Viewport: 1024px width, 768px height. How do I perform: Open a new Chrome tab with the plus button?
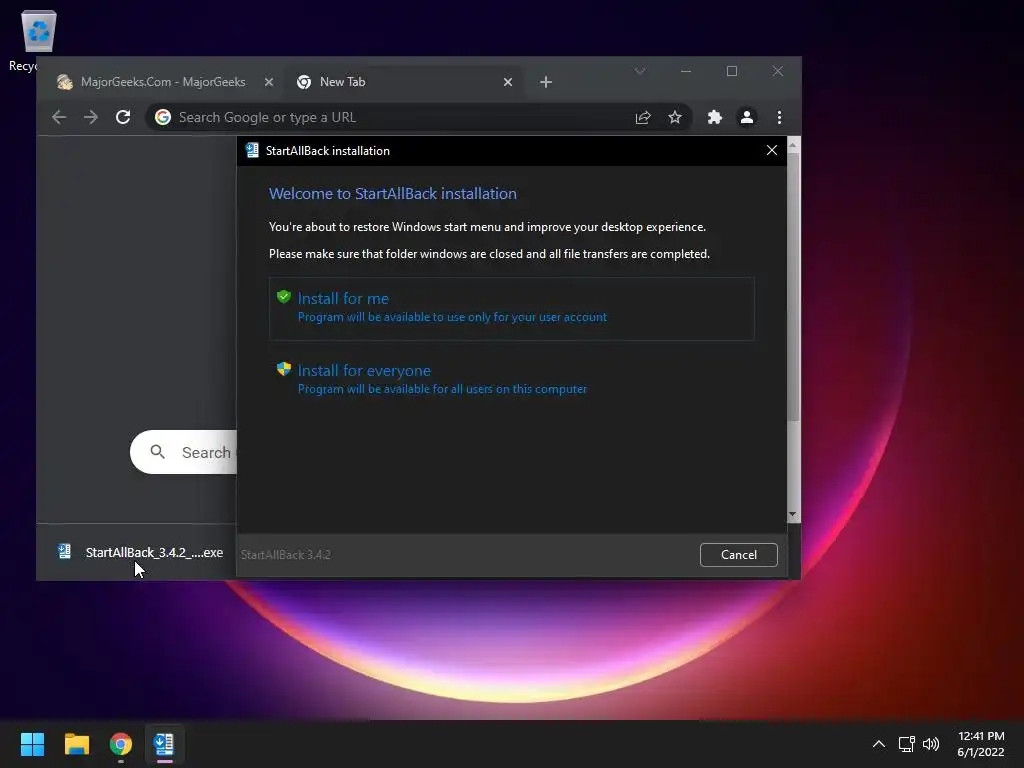546,82
